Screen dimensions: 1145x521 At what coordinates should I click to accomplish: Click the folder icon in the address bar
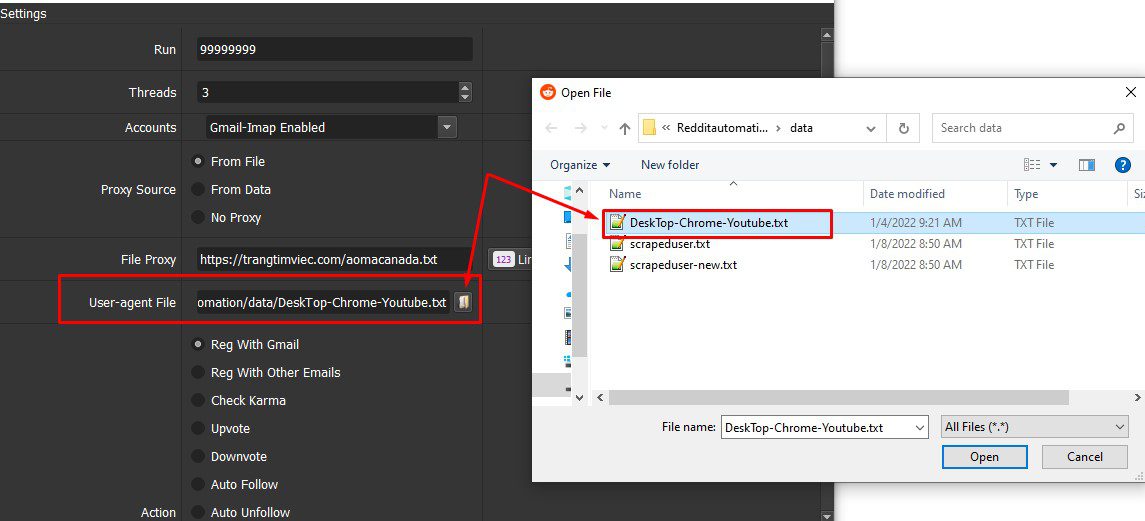pos(649,127)
